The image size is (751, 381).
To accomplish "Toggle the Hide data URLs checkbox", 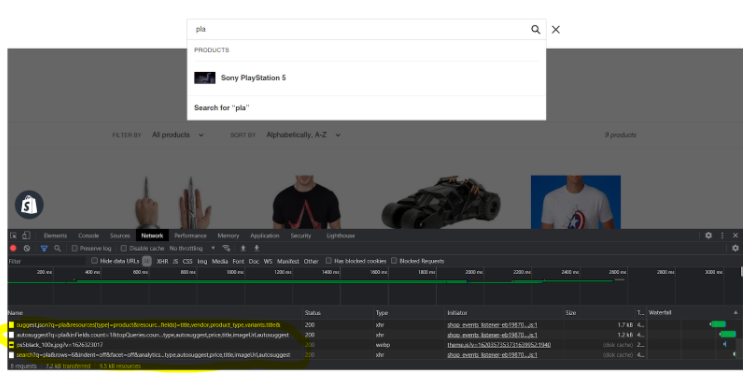I will (x=94, y=261).
